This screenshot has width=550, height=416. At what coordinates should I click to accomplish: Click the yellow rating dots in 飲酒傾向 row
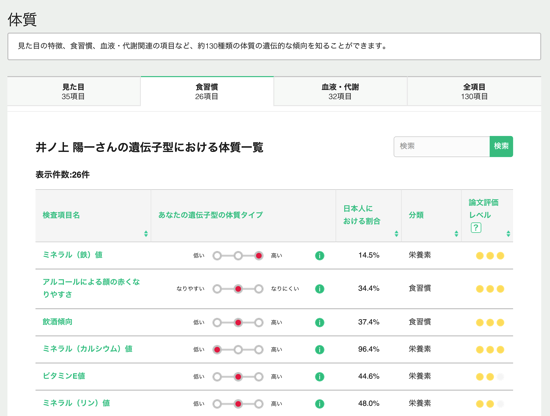pos(490,322)
